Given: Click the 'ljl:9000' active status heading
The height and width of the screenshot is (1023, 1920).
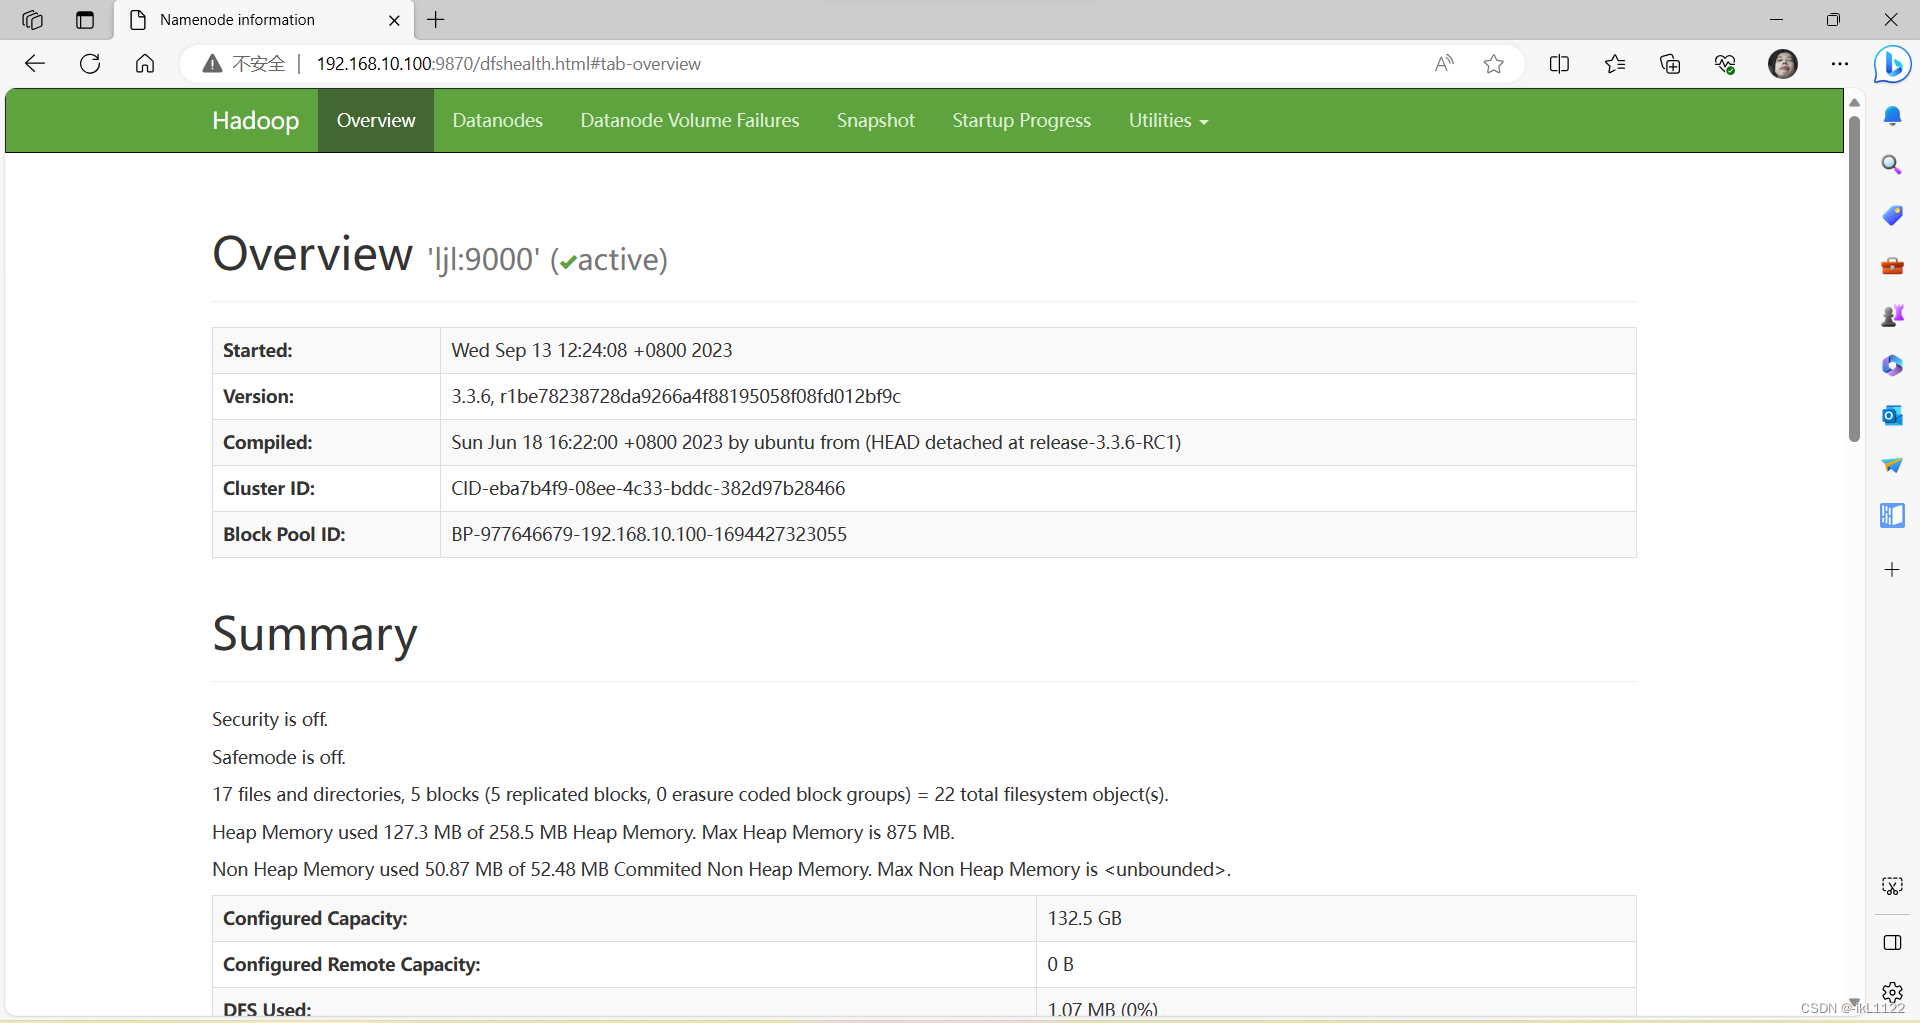Looking at the screenshot, I should pyautogui.click(x=548, y=260).
